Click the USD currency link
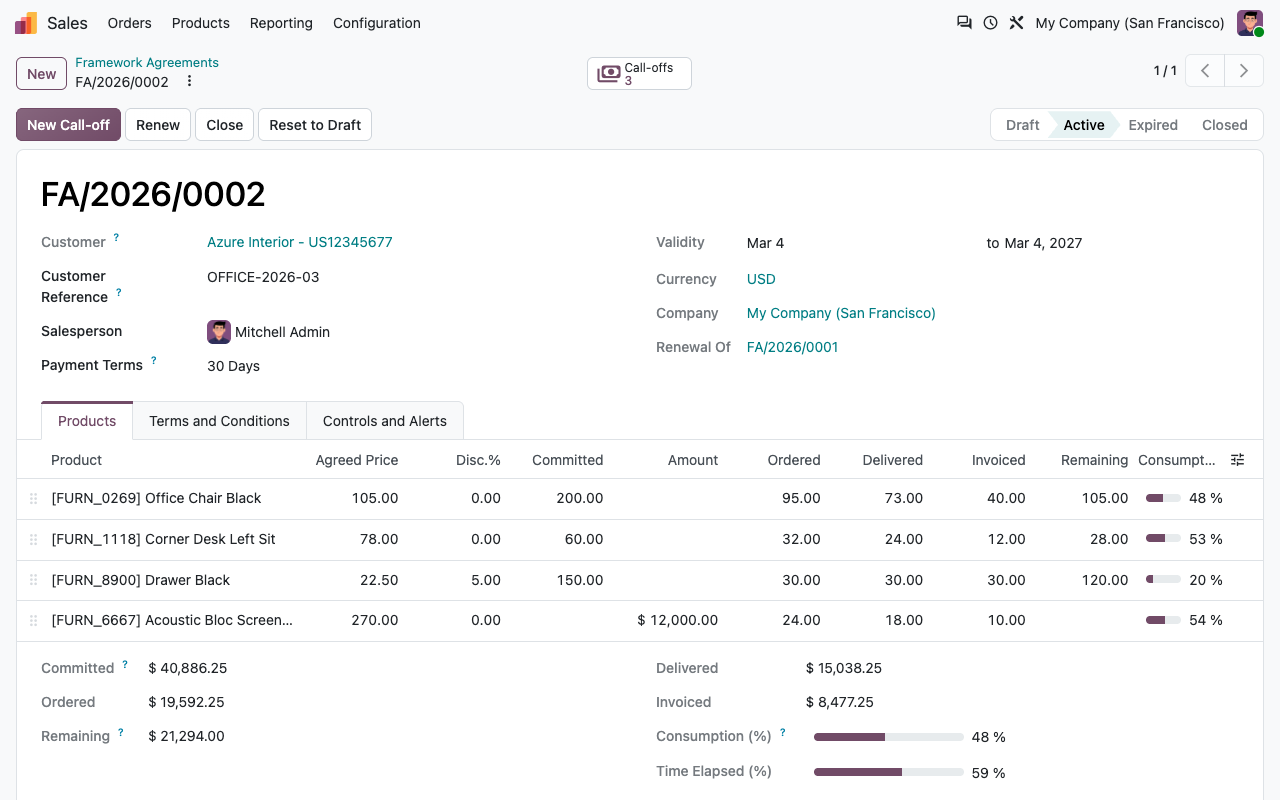The height and width of the screenshot is (800, 1280). coord(761,279)
